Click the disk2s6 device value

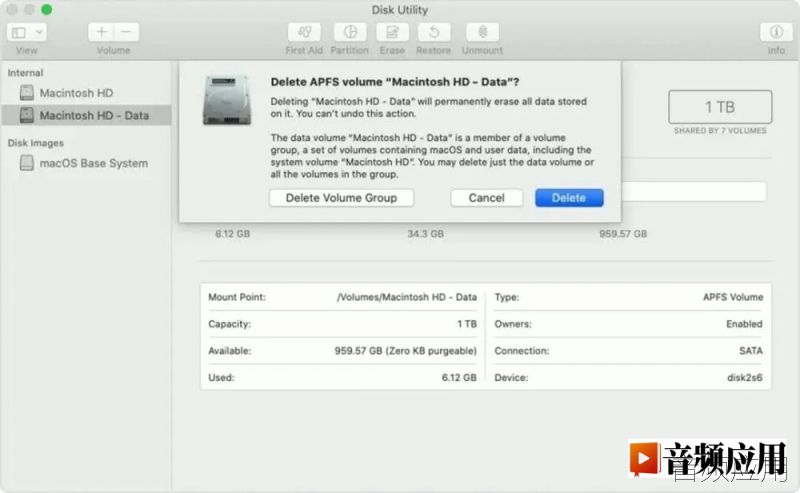point(745,378)
